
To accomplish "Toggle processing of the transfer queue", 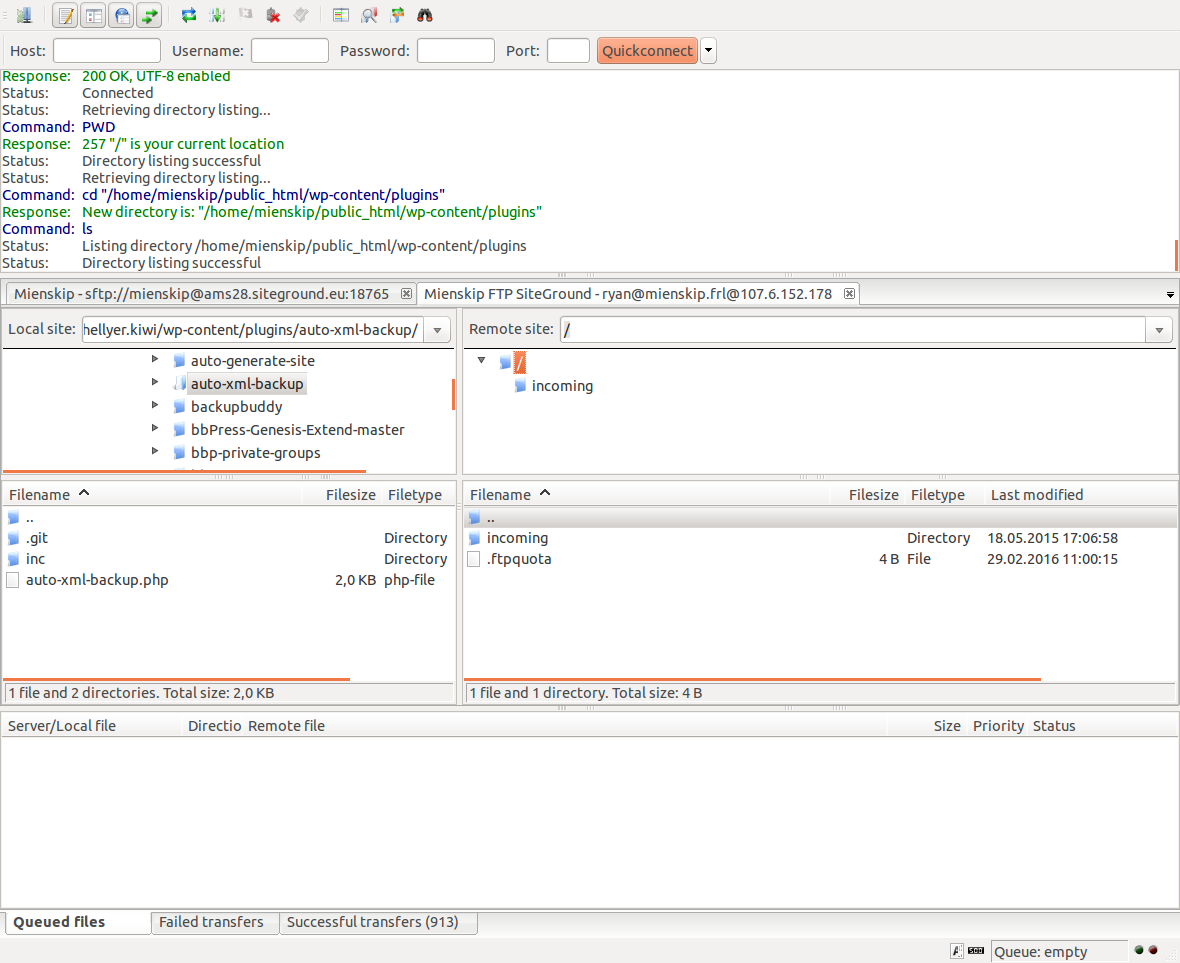I will click(217, 15).
